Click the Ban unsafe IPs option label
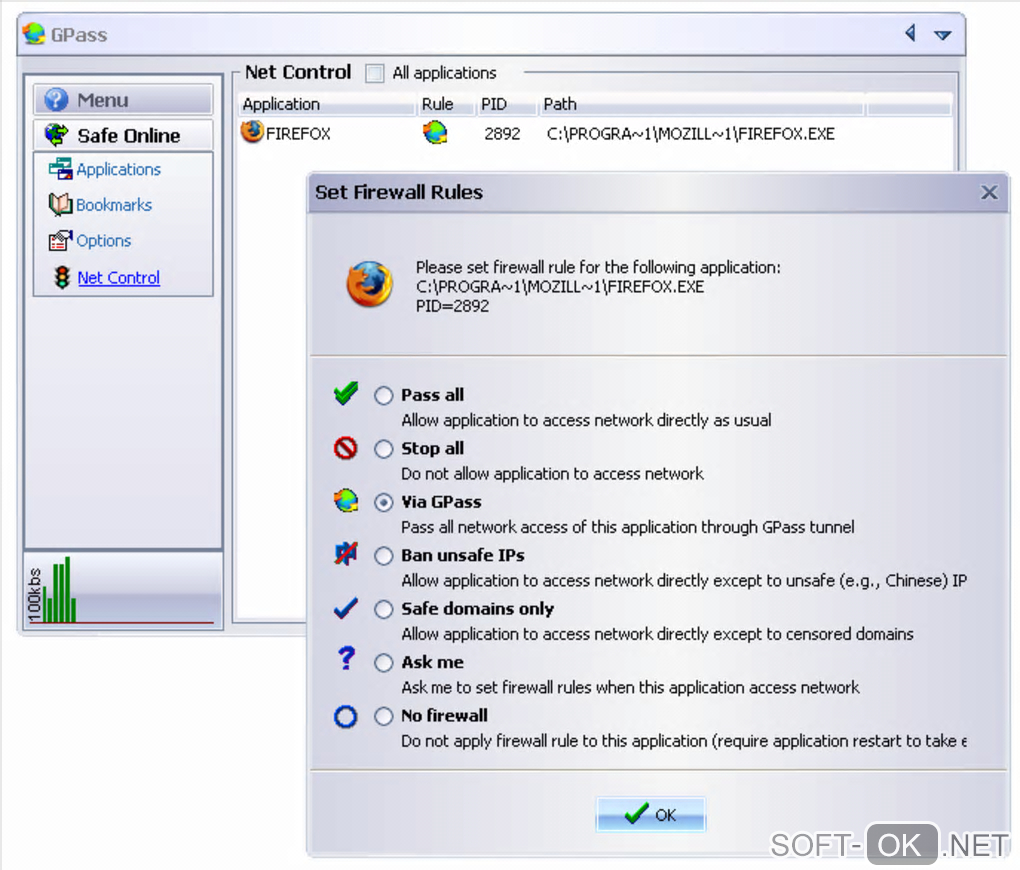Image resolution: width=1020 pixels, height=870 pixels. coord(463,555)
